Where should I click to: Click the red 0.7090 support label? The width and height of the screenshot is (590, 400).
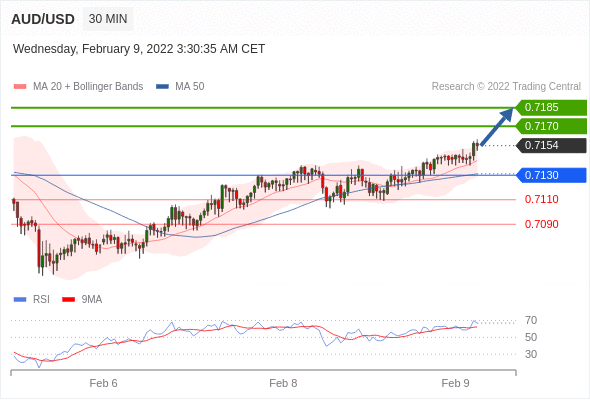[x=541, y=224]
